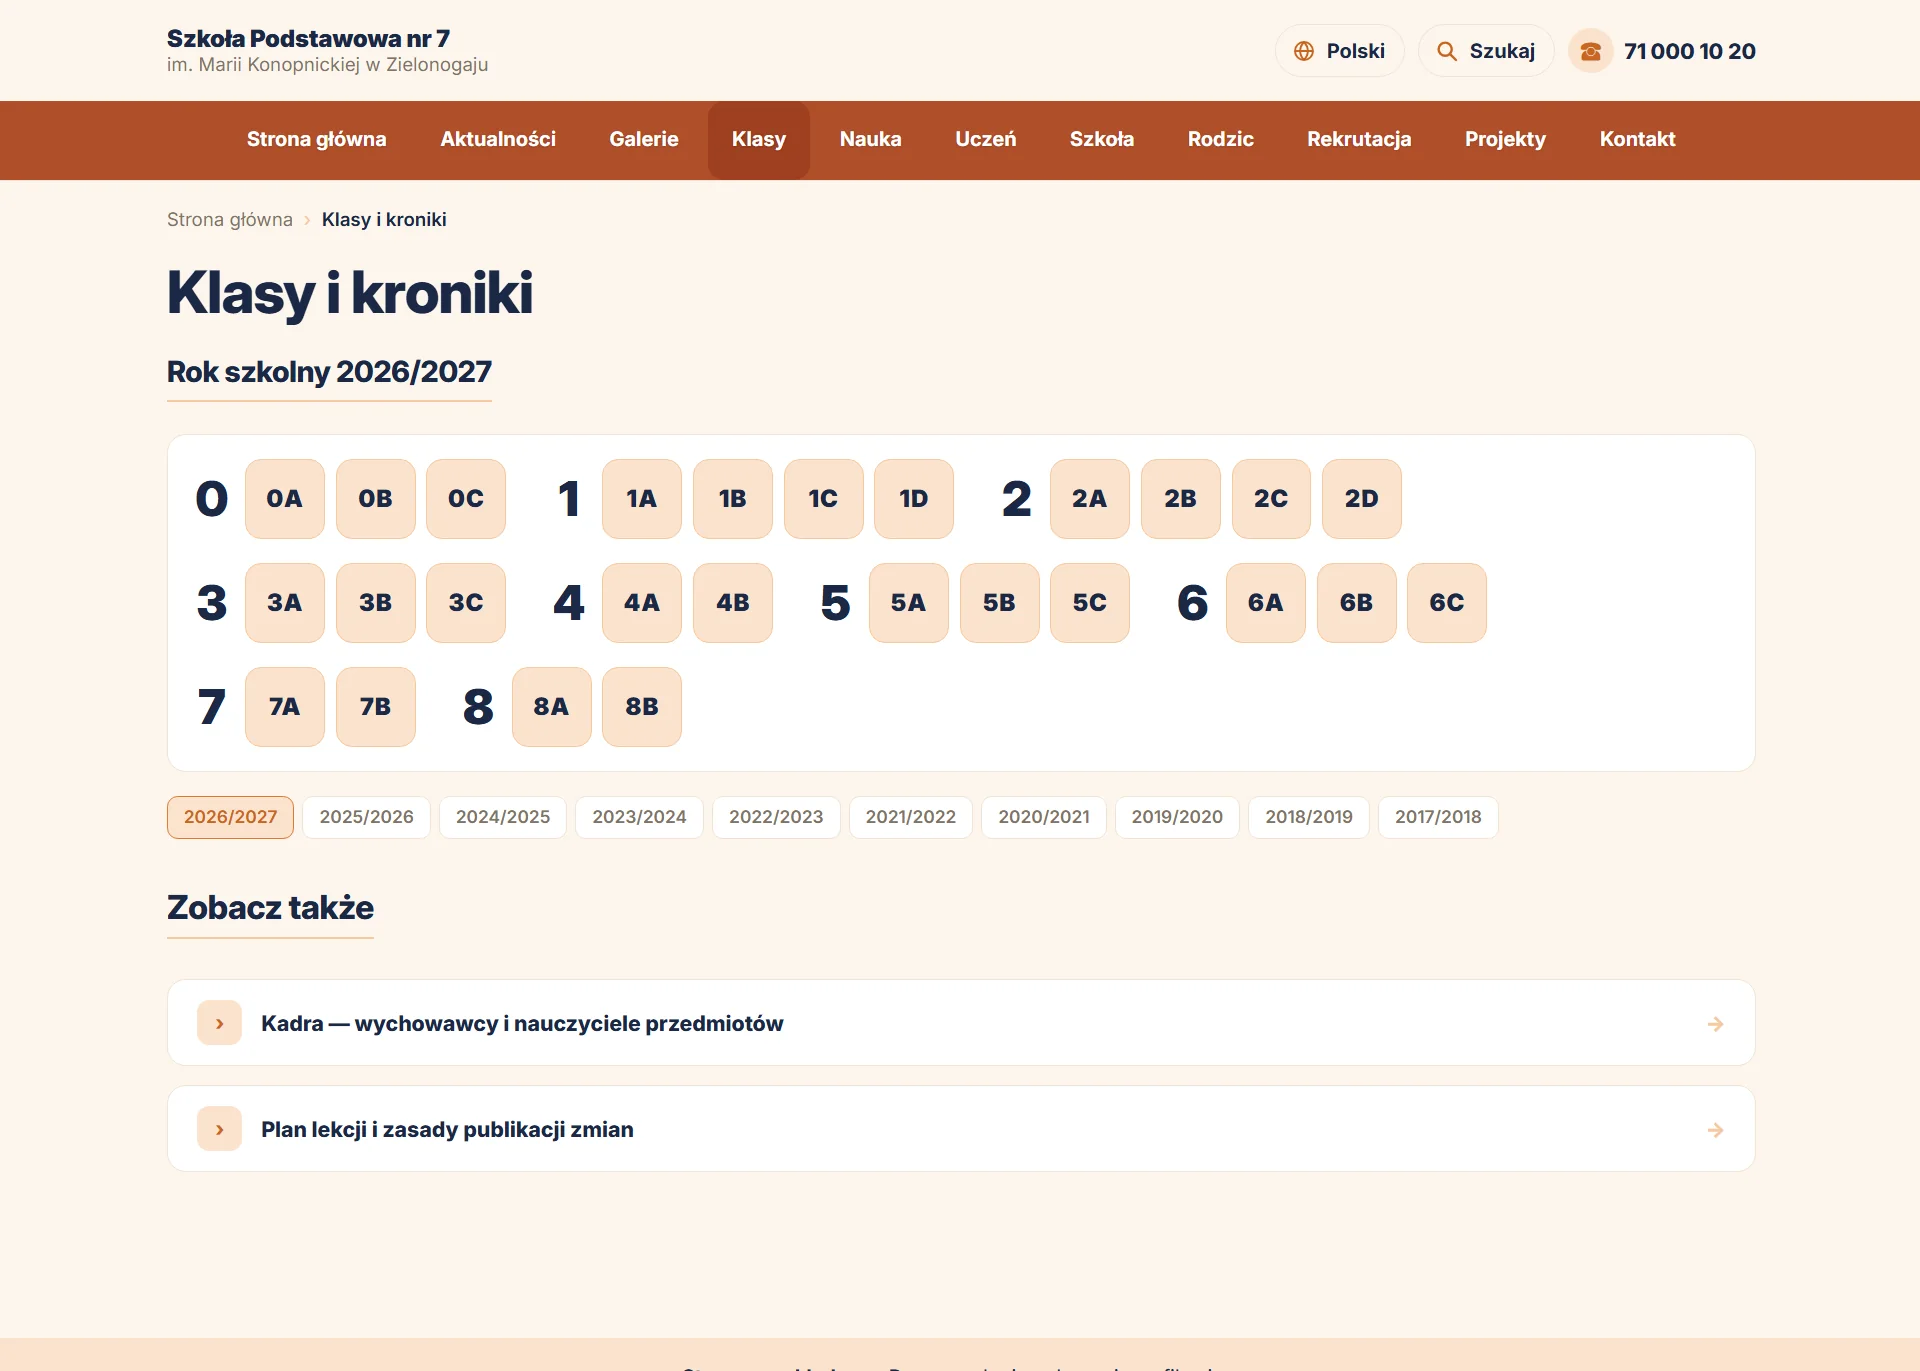Screen dimensions: 1920x1371
Task: Open class 0A chronicle
Action: [285, 499]
